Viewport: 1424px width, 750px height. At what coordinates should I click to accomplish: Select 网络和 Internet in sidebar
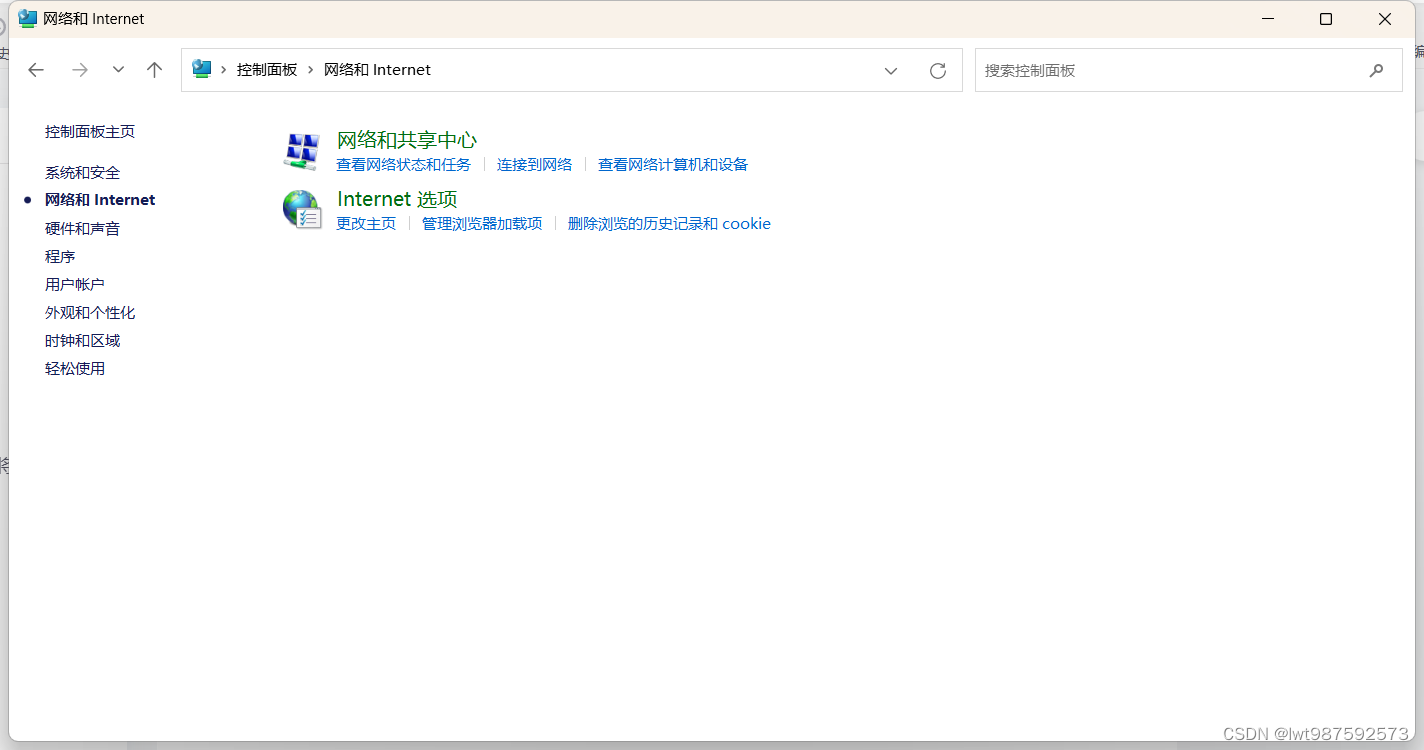tap(100, 200)
